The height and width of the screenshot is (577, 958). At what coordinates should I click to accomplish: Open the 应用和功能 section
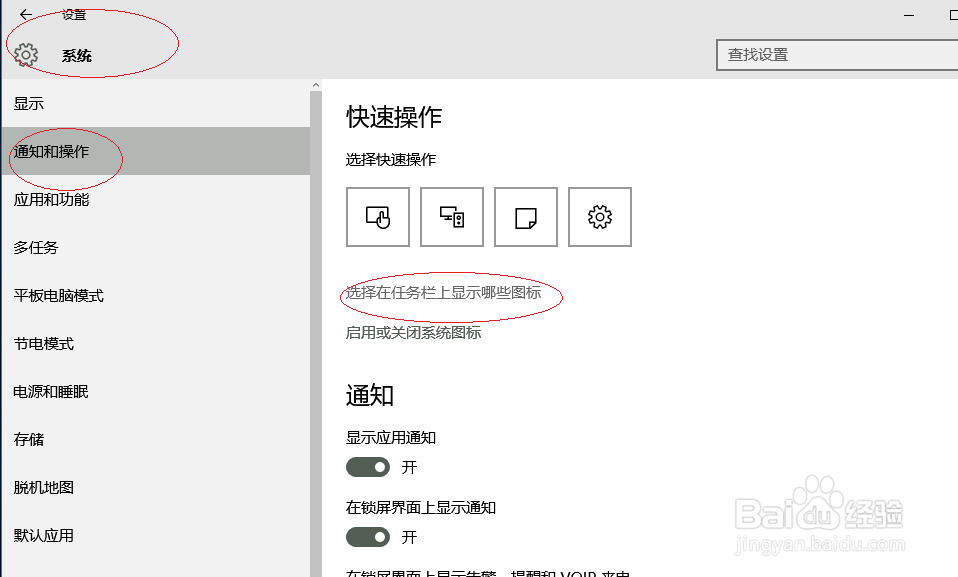click(50, 199)
